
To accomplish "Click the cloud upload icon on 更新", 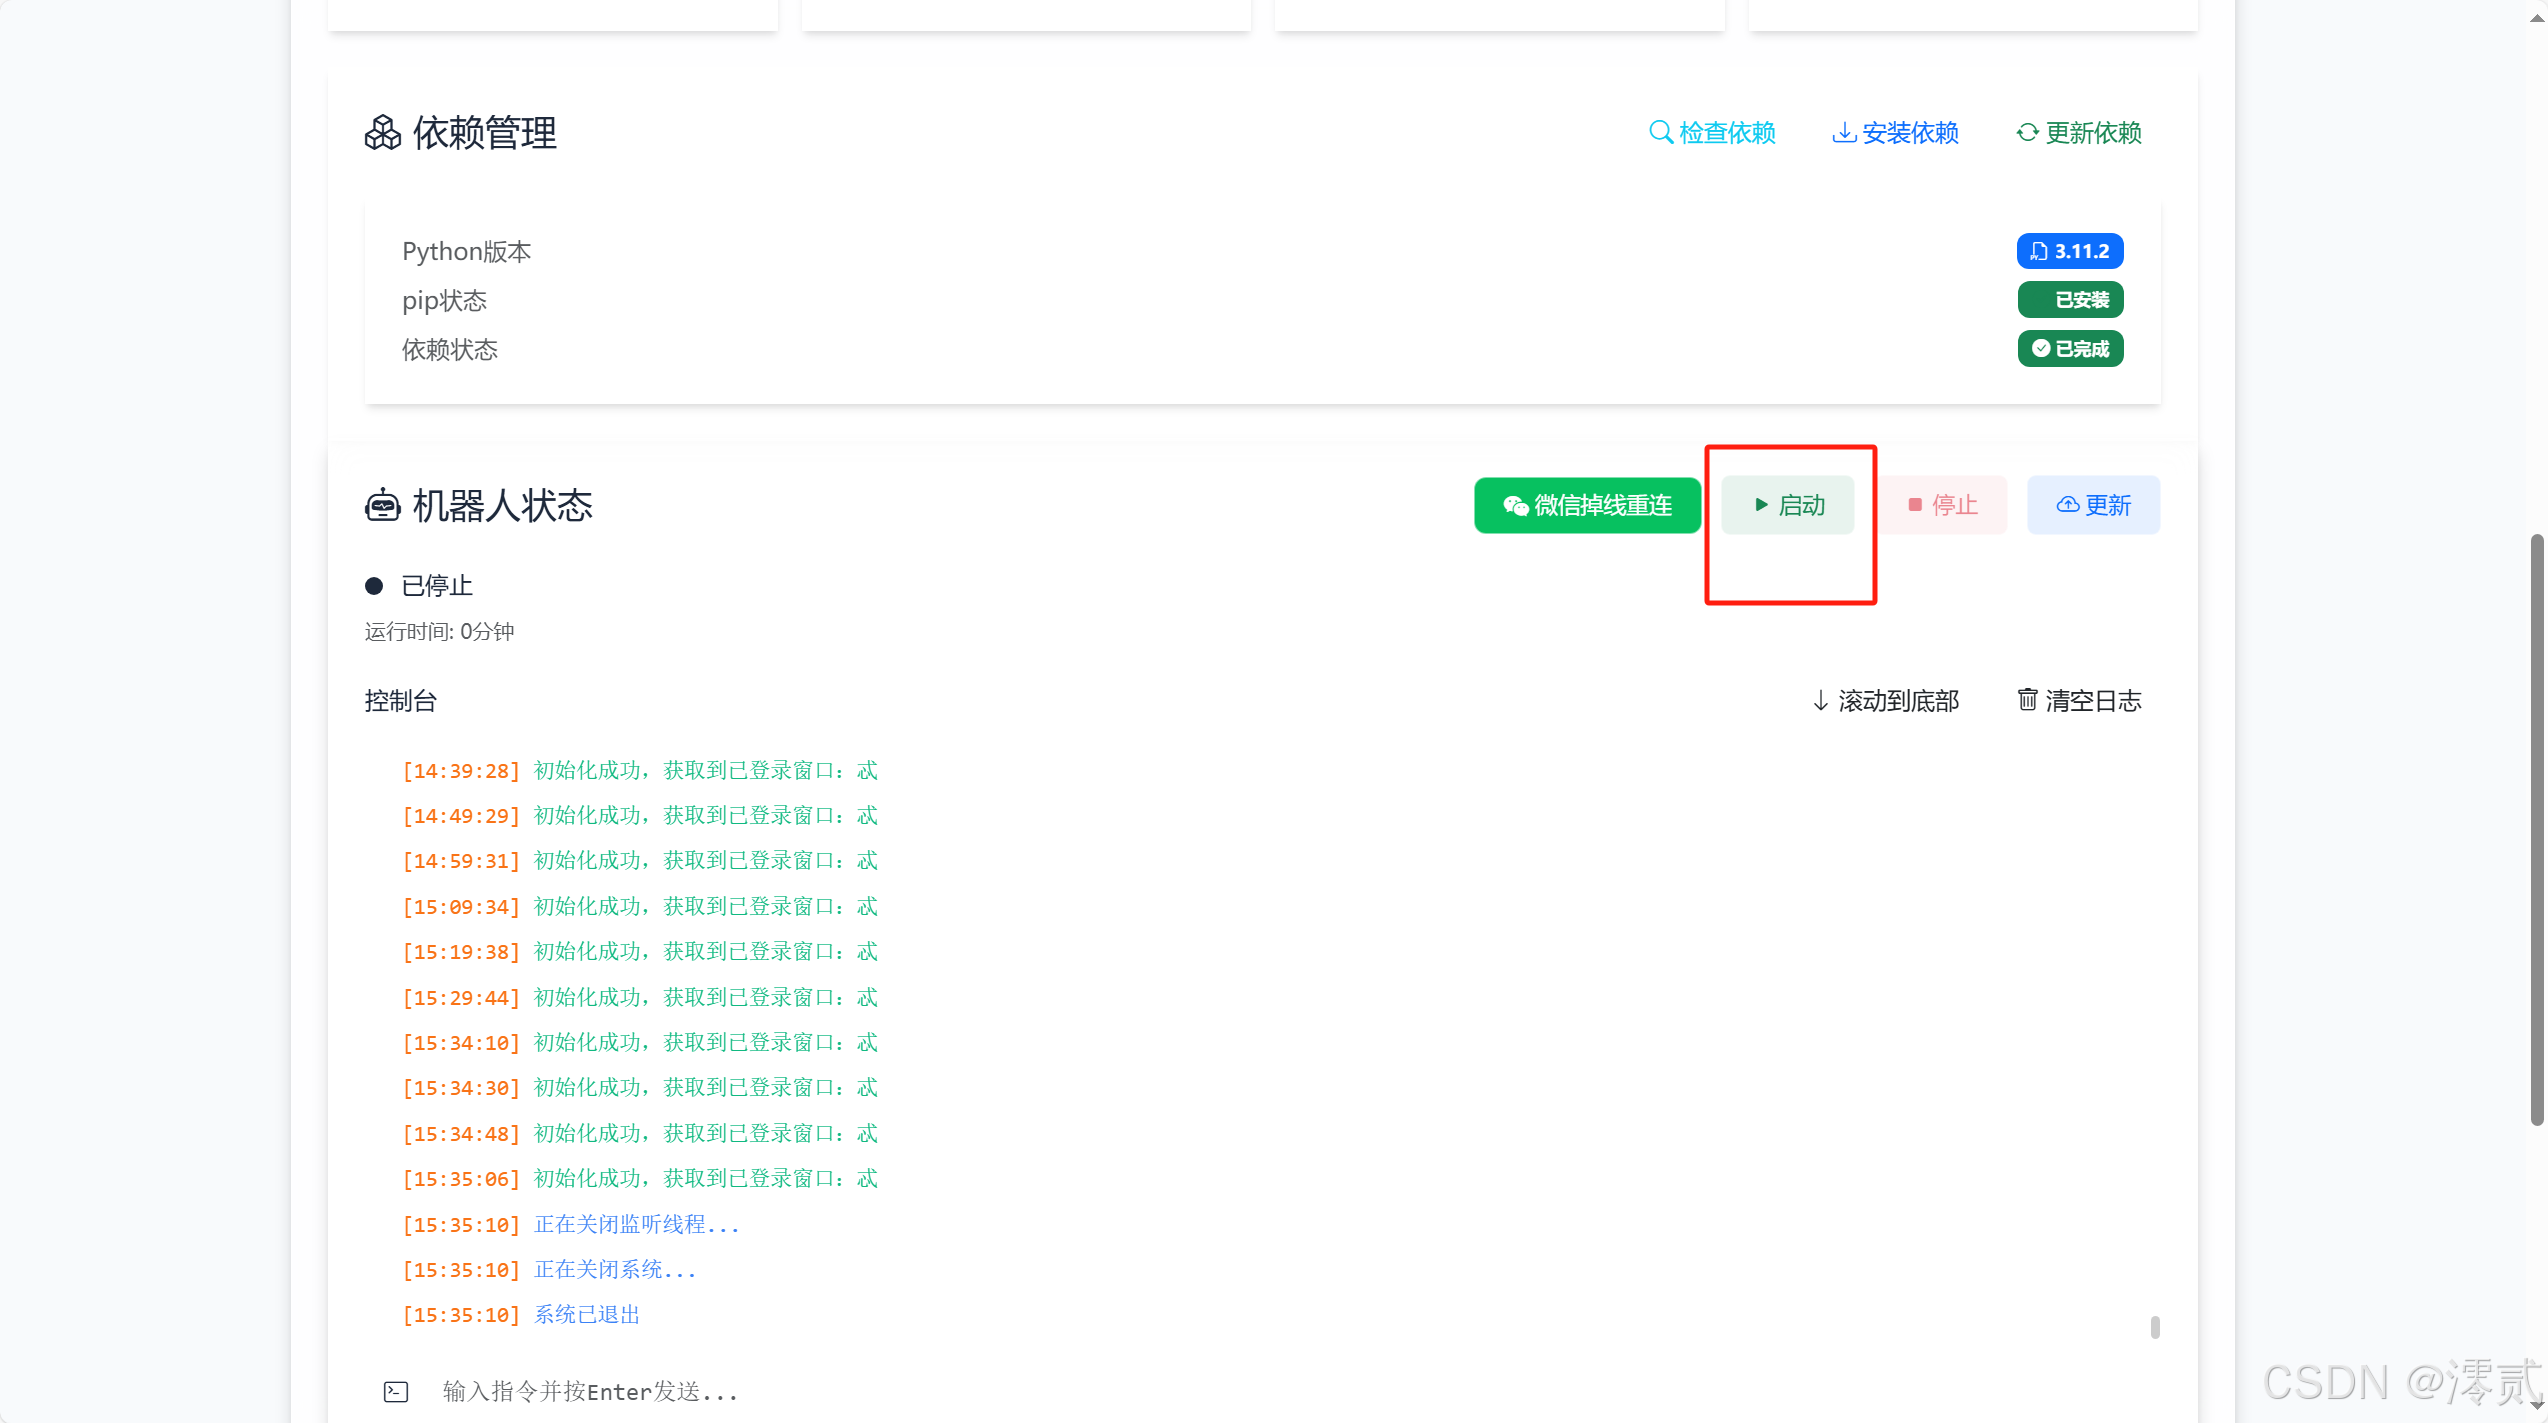I will 2067,505.
